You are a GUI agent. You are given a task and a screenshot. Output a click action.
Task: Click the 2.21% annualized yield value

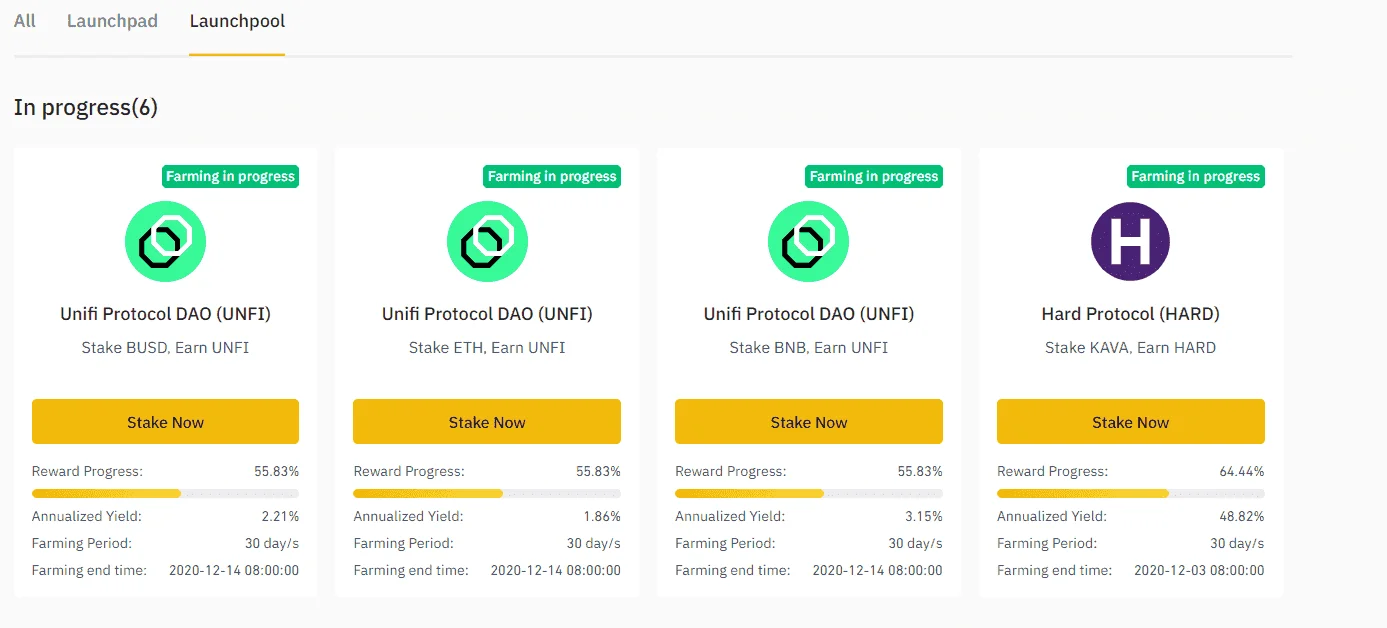pyautogui.click(x=281, y=517)
